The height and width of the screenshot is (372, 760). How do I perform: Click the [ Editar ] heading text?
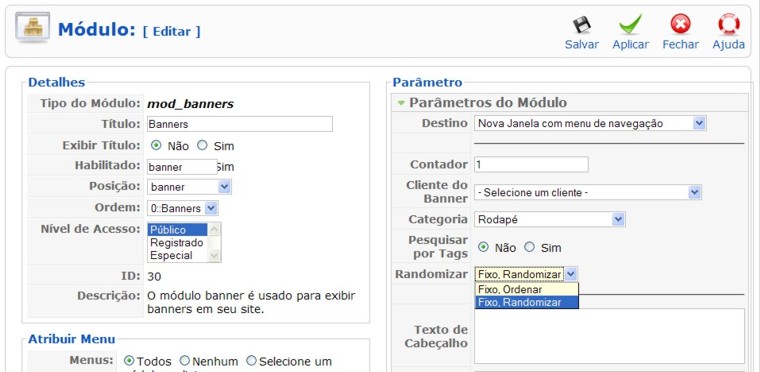point(172,32)
